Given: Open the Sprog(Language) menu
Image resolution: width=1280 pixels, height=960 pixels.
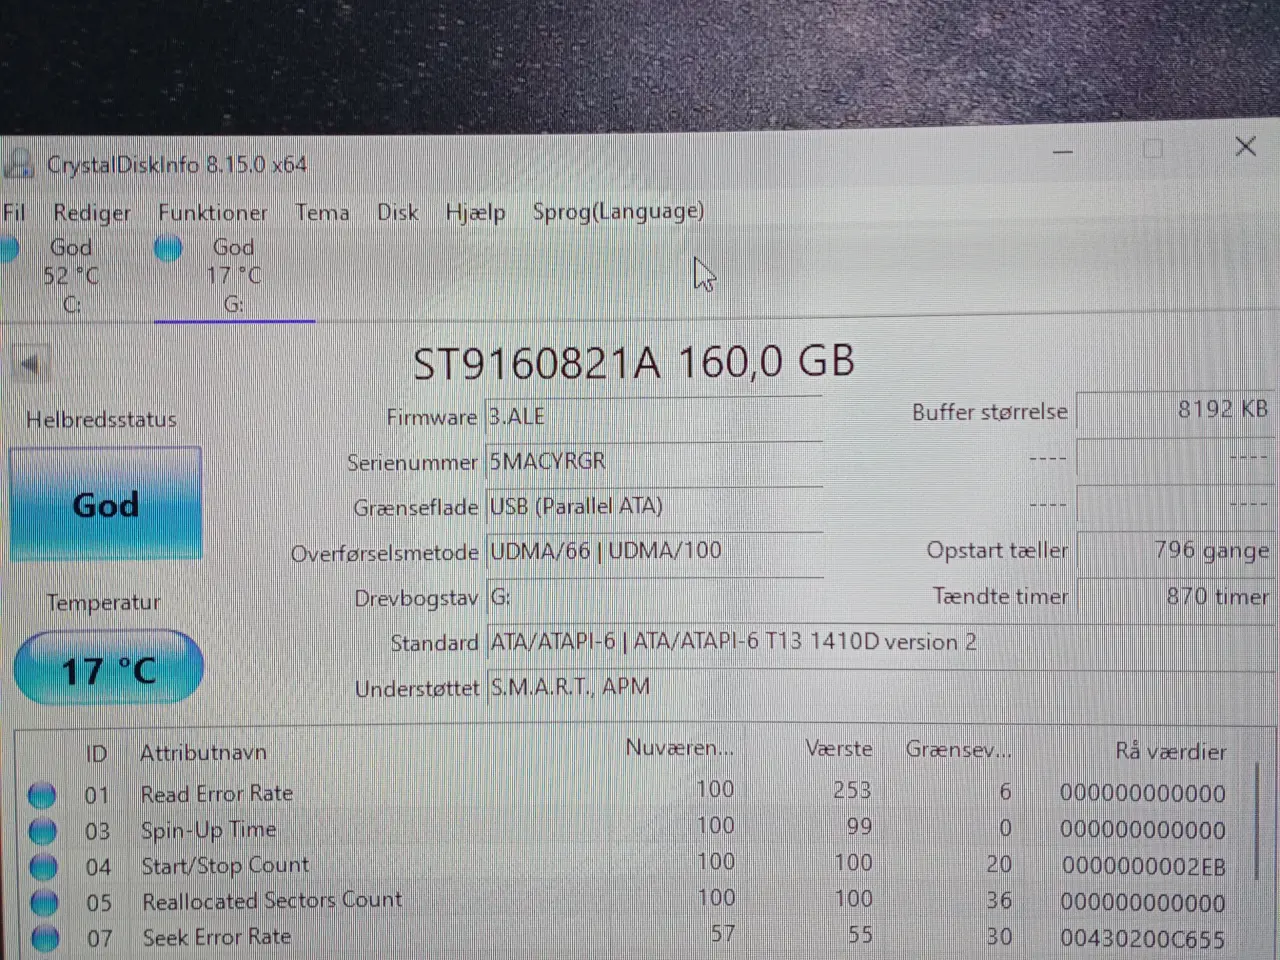Looking at the screenshot, I should tap(618, 211).
